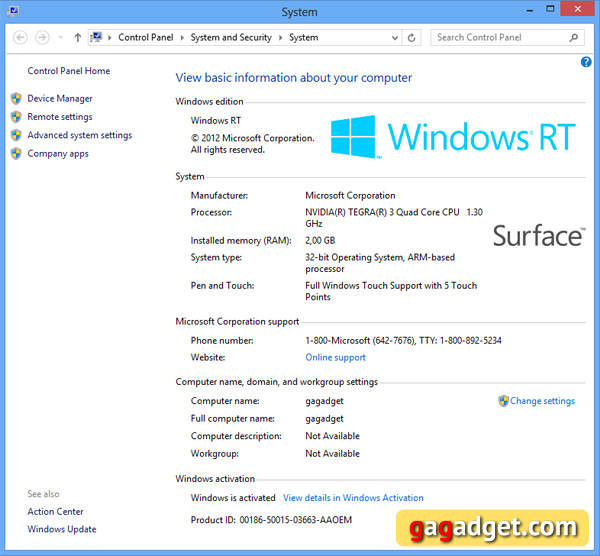
Task: Click the computer icon in address bar
Action: [x=96, y=37]
